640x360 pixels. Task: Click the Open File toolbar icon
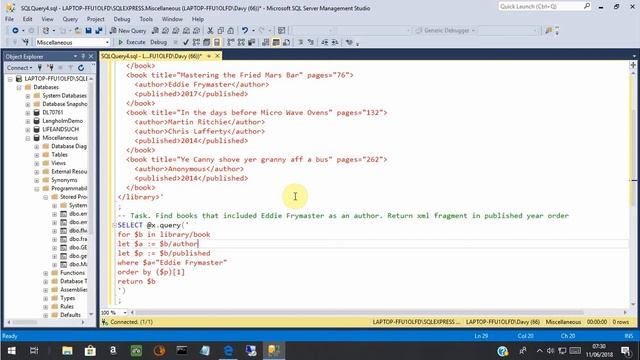coord(78,30)
